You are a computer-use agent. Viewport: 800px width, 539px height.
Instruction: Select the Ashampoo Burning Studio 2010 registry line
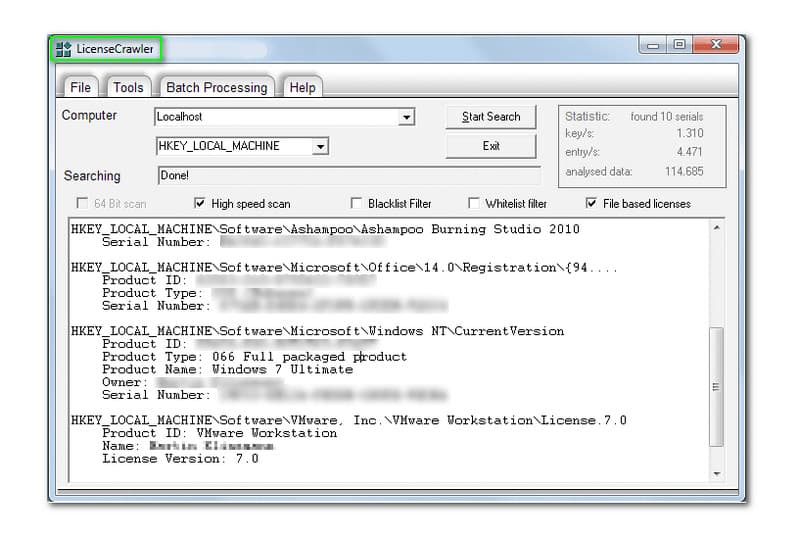325,229
